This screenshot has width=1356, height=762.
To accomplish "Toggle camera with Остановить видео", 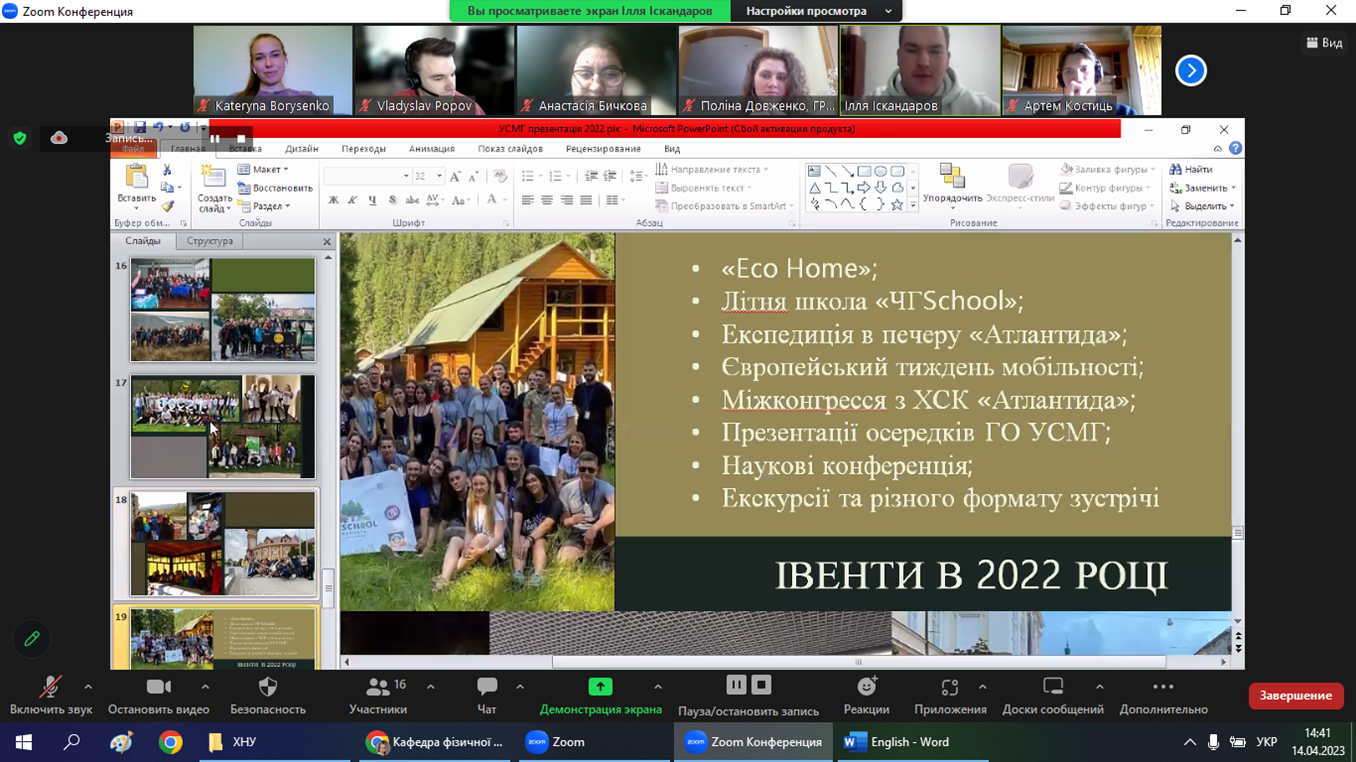I will [x=158, y=688].
